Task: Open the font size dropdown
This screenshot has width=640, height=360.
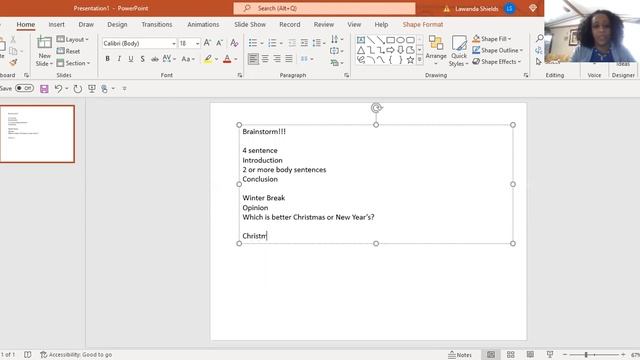Action: [198, 43]
